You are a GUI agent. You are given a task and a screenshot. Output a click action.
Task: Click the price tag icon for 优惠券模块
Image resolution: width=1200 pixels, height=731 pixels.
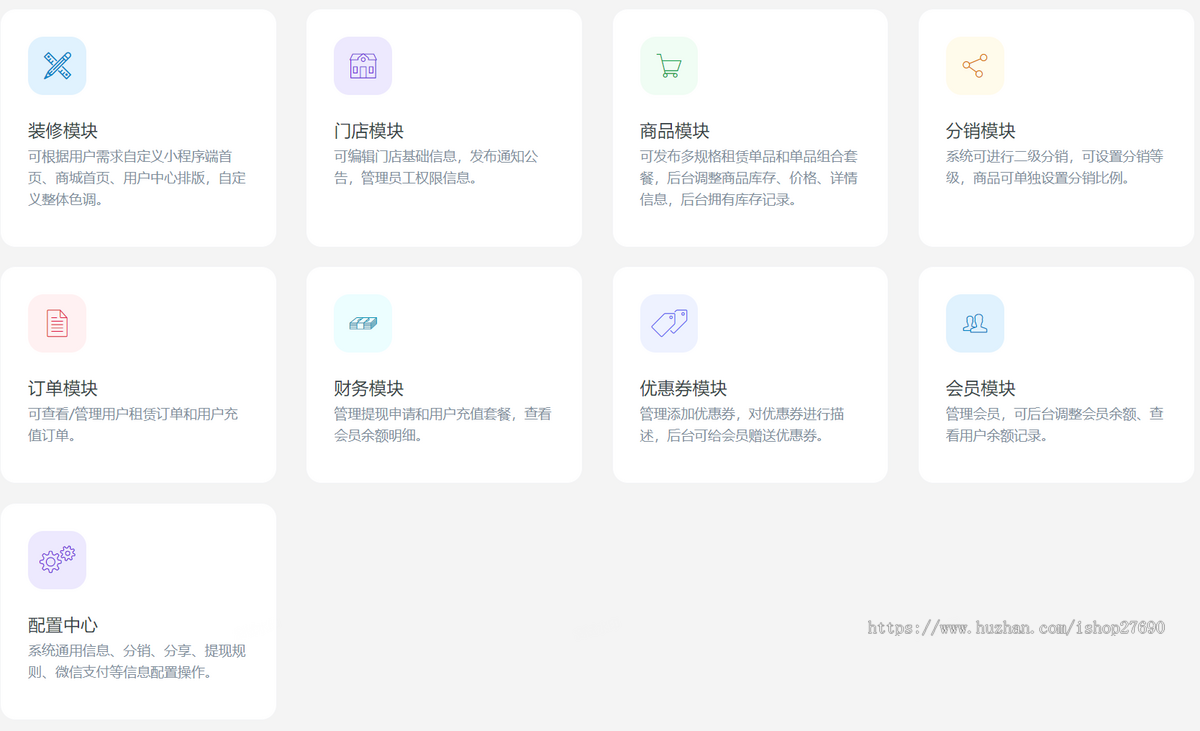pos(669,323)
